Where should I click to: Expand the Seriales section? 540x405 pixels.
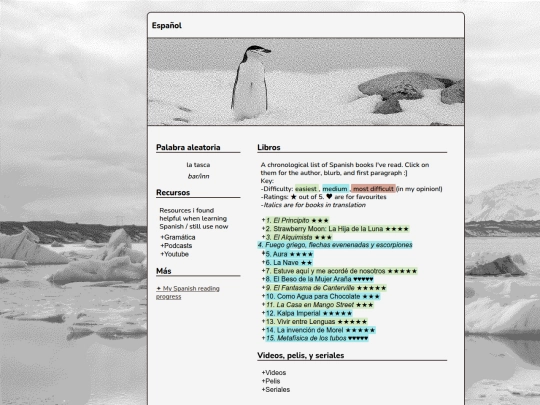click(276, 390)
